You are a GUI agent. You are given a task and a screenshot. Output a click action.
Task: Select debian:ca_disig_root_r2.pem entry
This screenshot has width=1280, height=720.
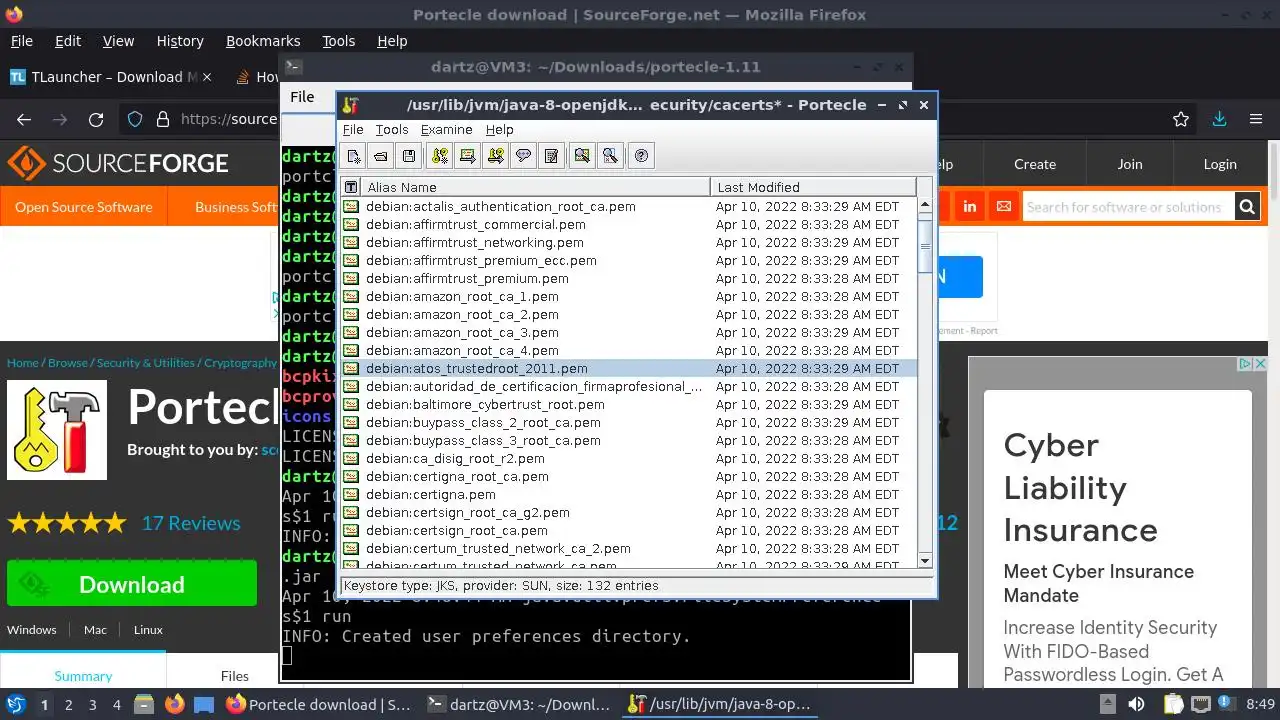coord(629,458)
